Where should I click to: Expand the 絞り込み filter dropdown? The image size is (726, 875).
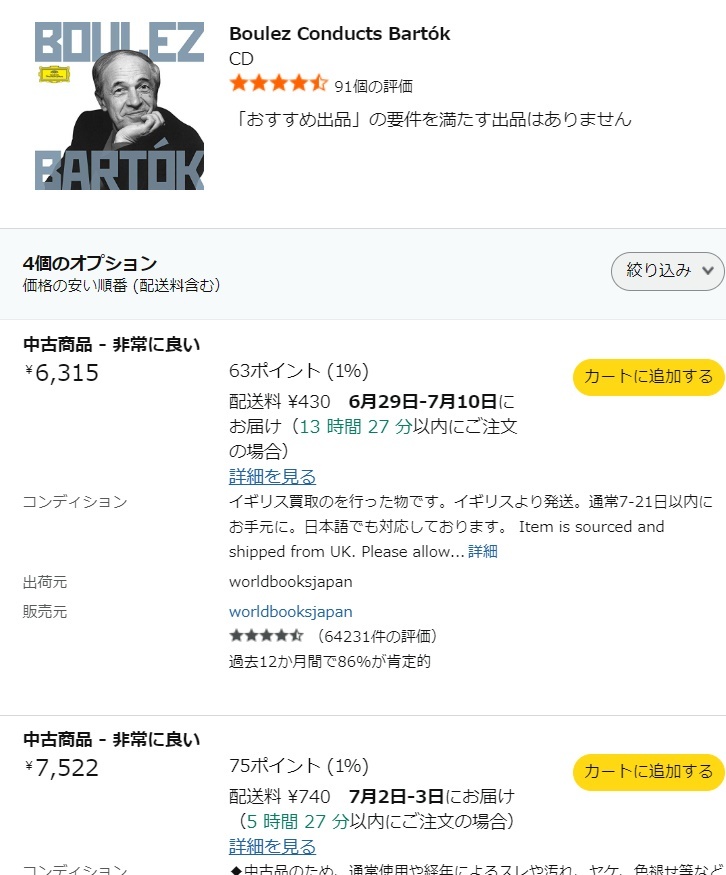[667, 271]
